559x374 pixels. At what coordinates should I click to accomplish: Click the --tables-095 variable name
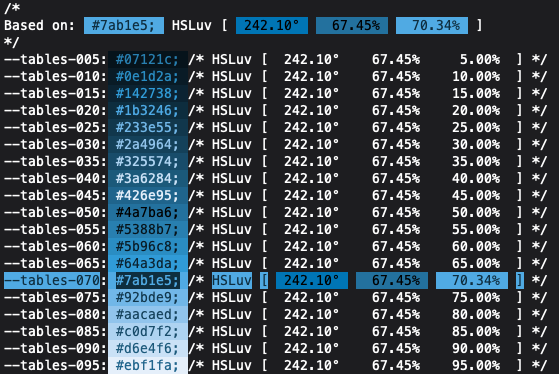click(x=52, y=365)
